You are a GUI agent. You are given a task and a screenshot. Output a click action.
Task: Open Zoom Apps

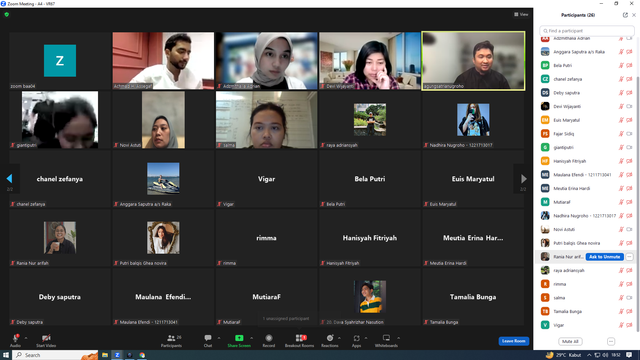pos(356,340)
